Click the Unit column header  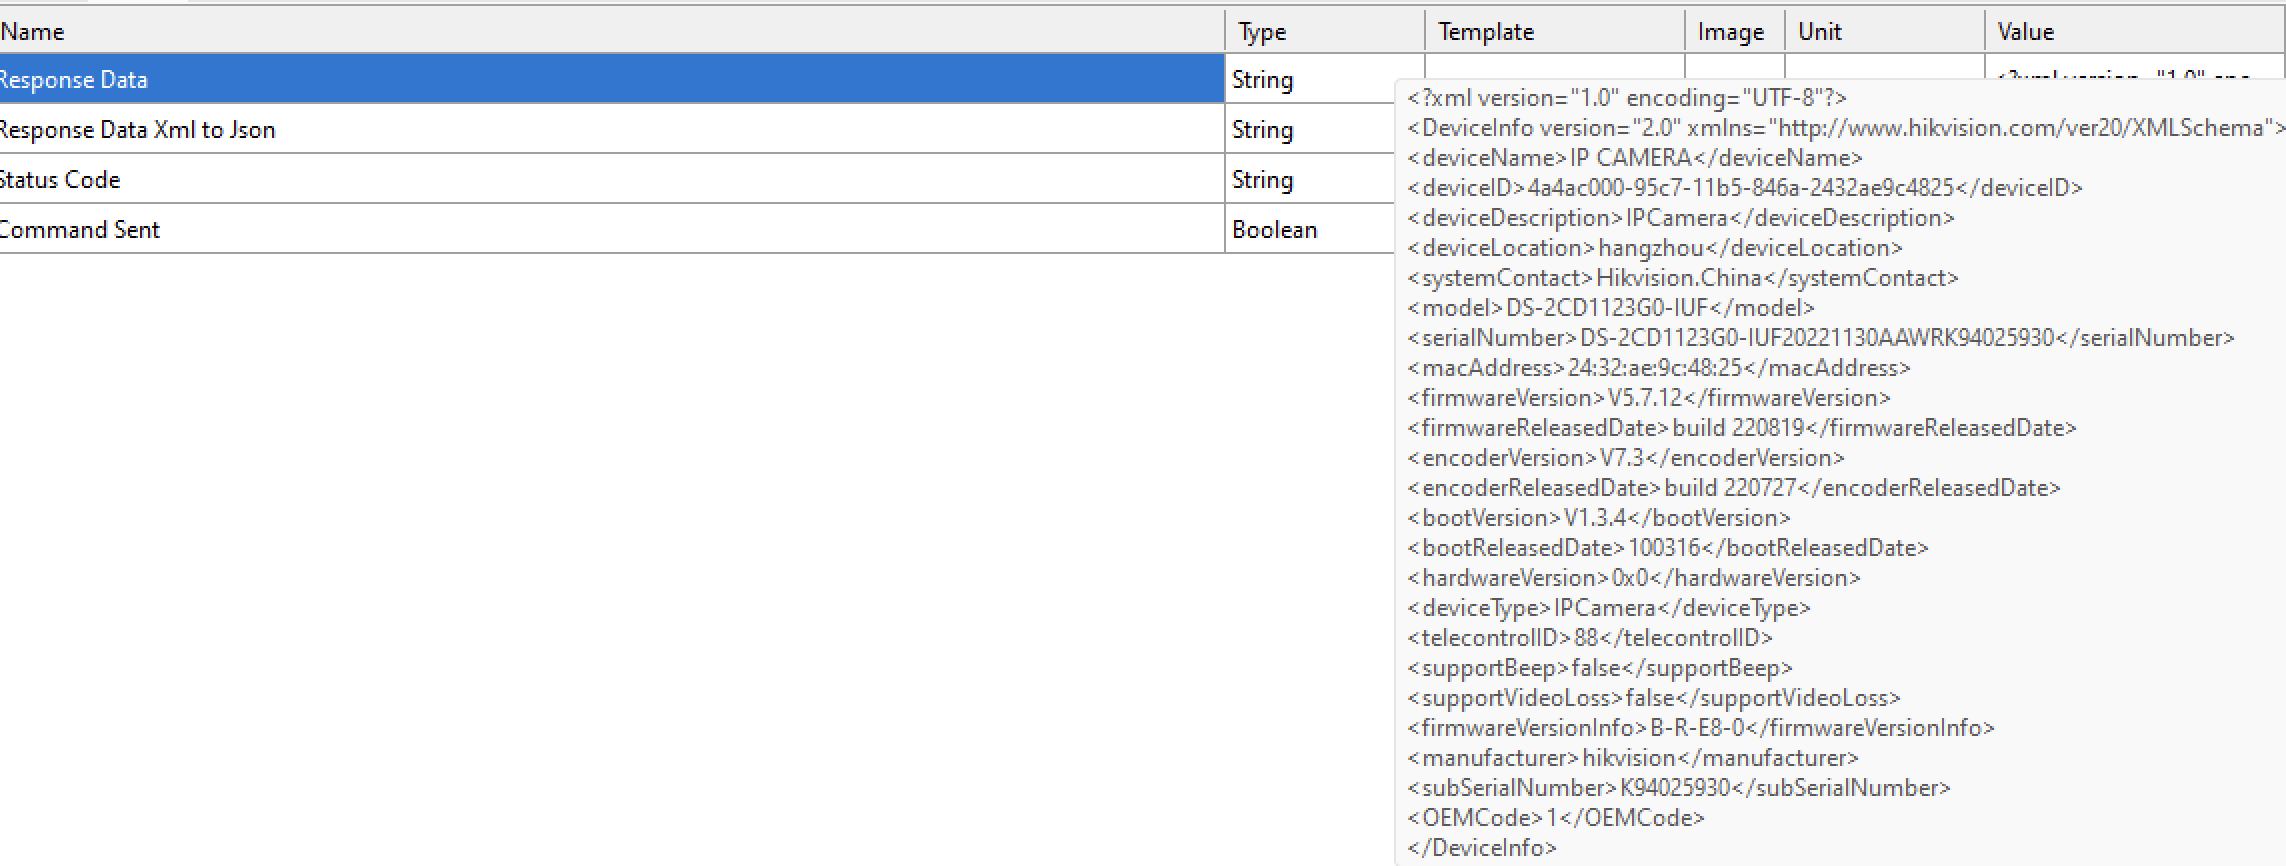click(x=1819, y=32)
